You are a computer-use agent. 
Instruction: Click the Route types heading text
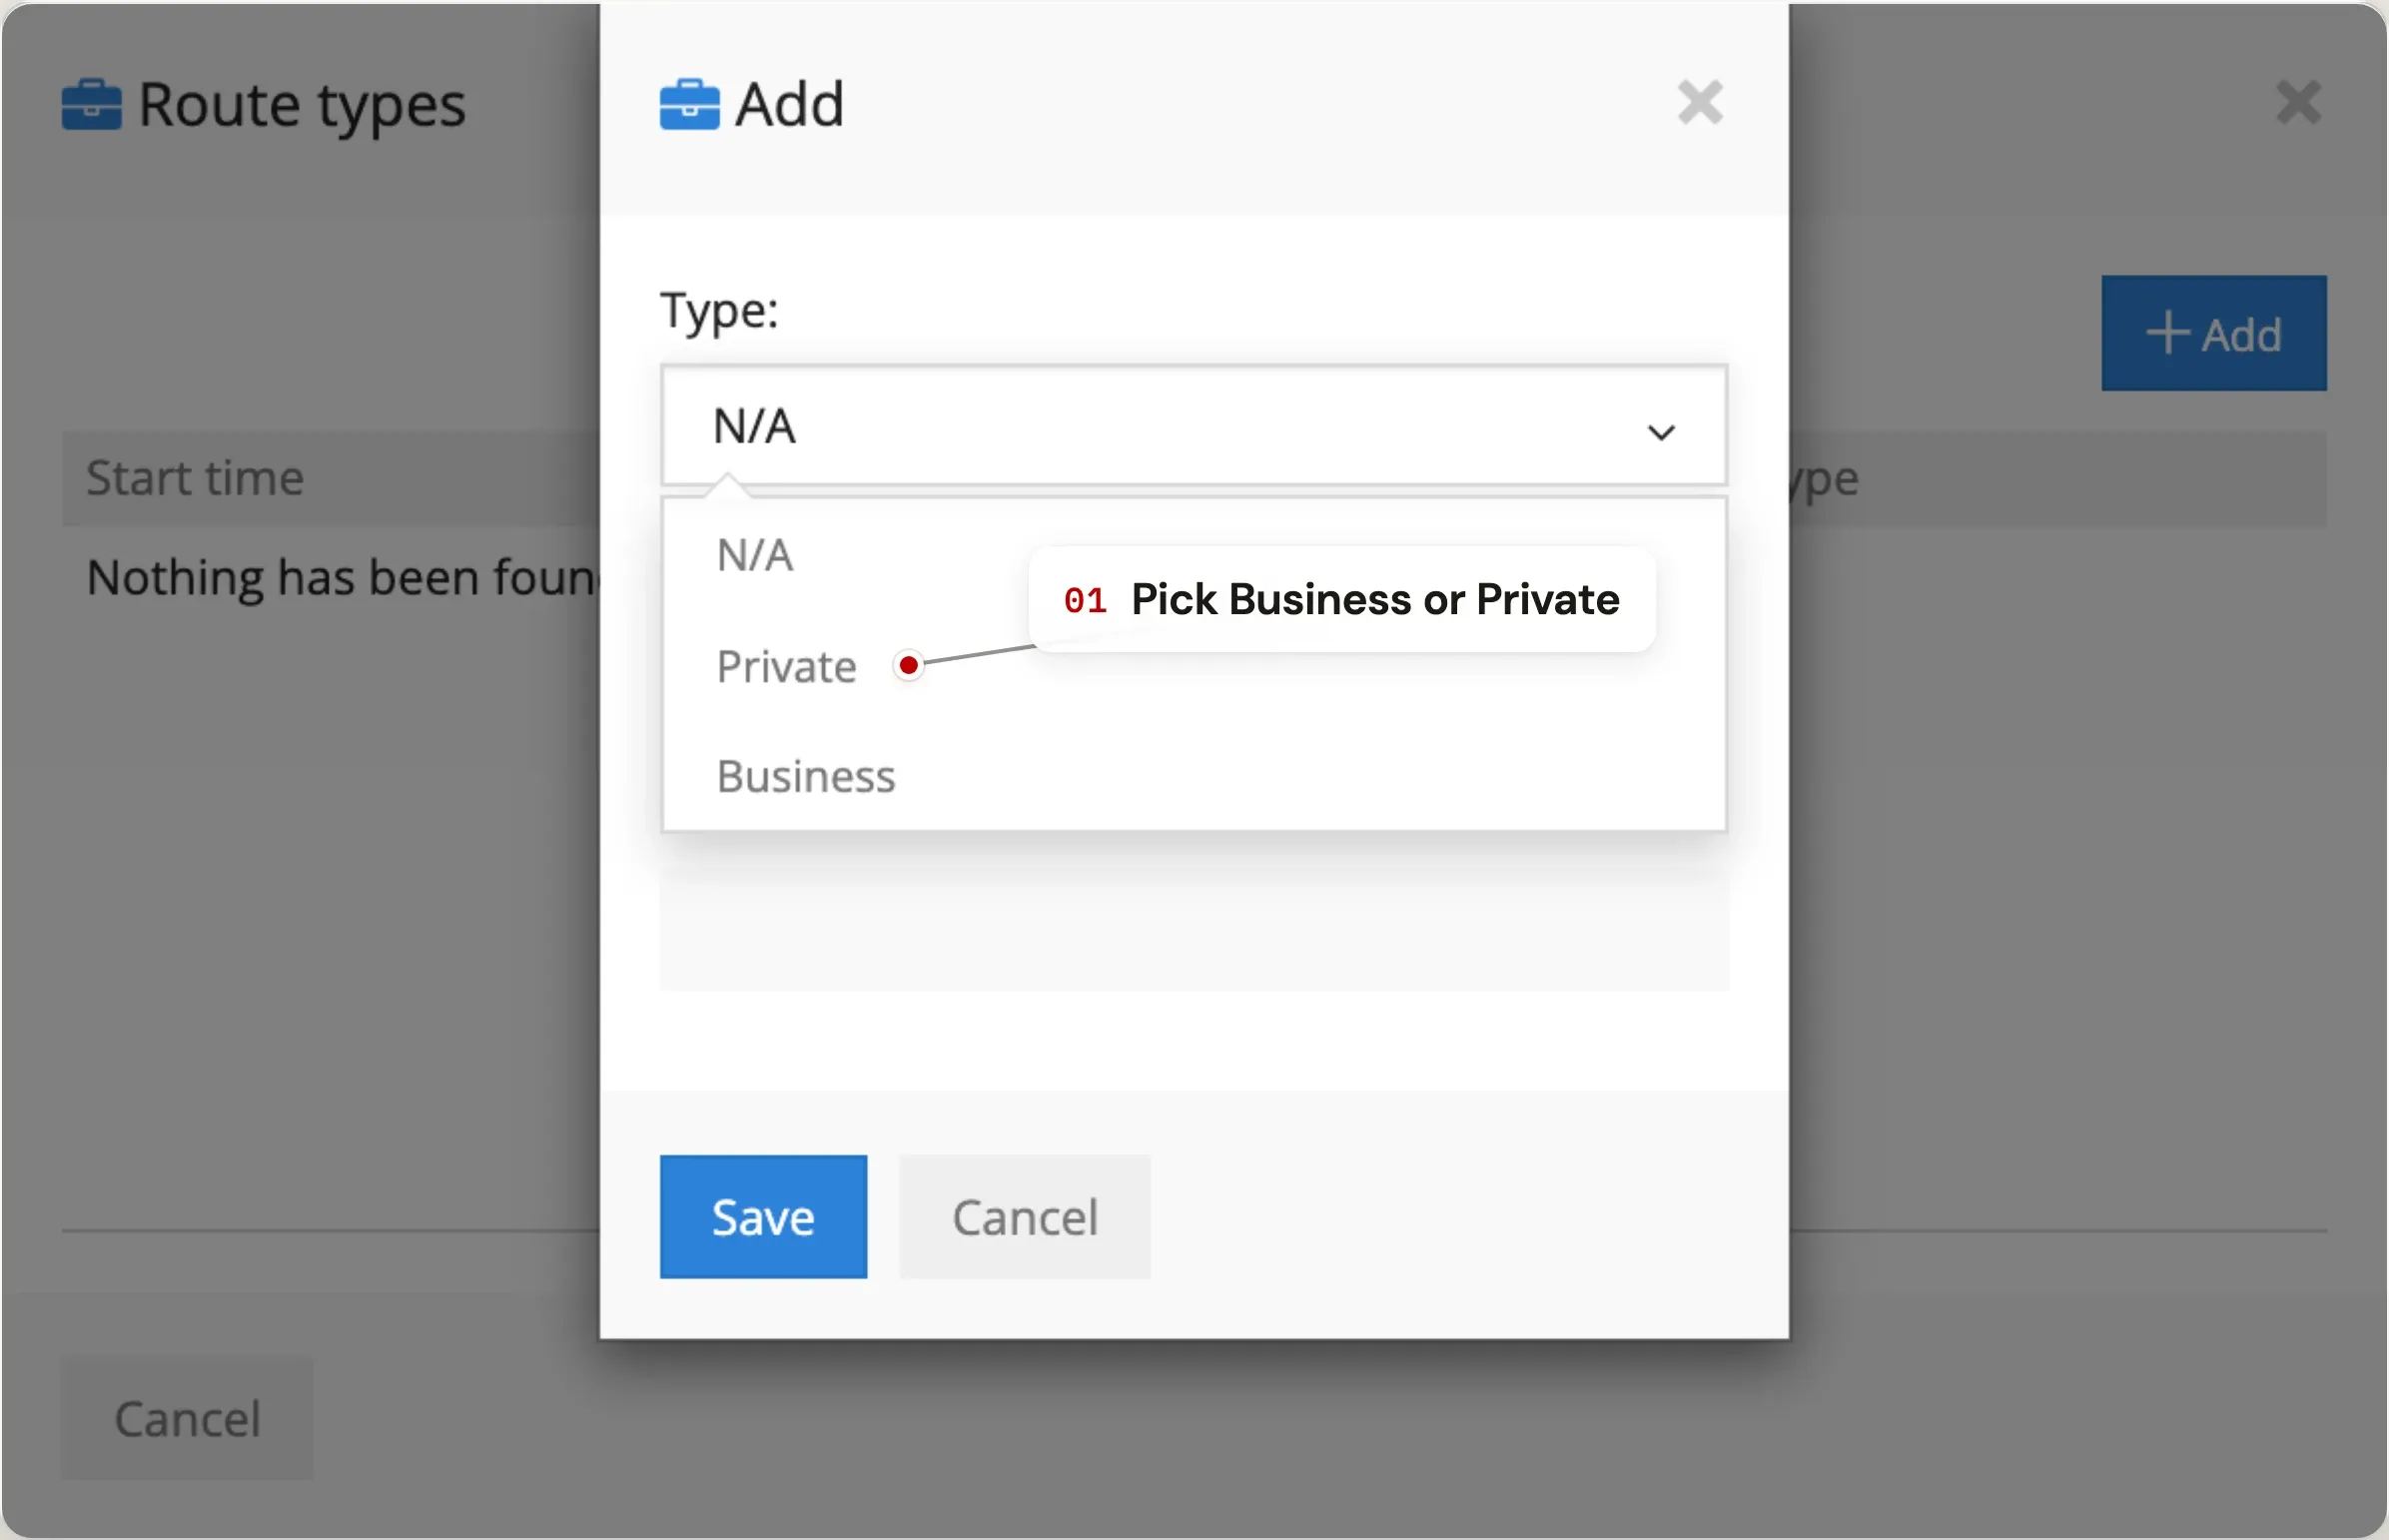tap(301, 106)
